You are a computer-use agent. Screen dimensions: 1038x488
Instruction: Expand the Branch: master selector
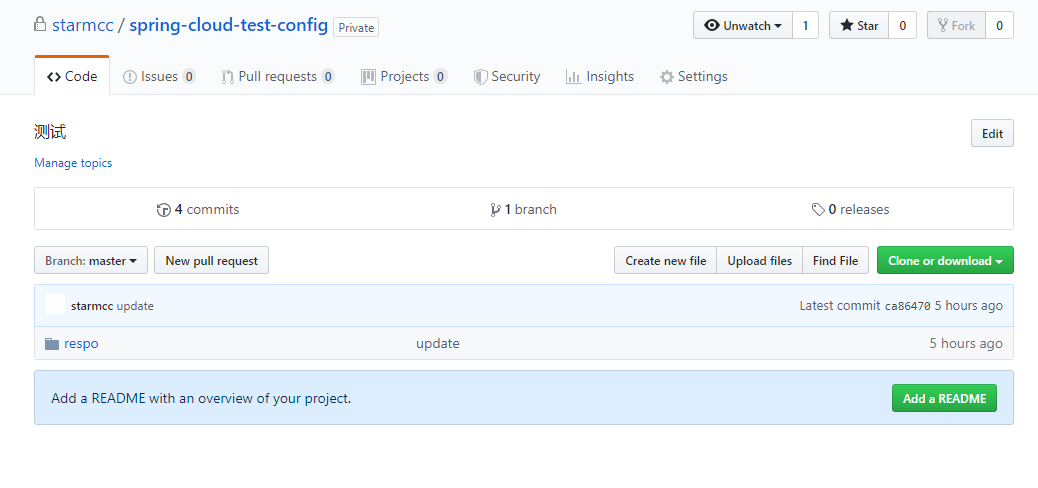[91, 260]
